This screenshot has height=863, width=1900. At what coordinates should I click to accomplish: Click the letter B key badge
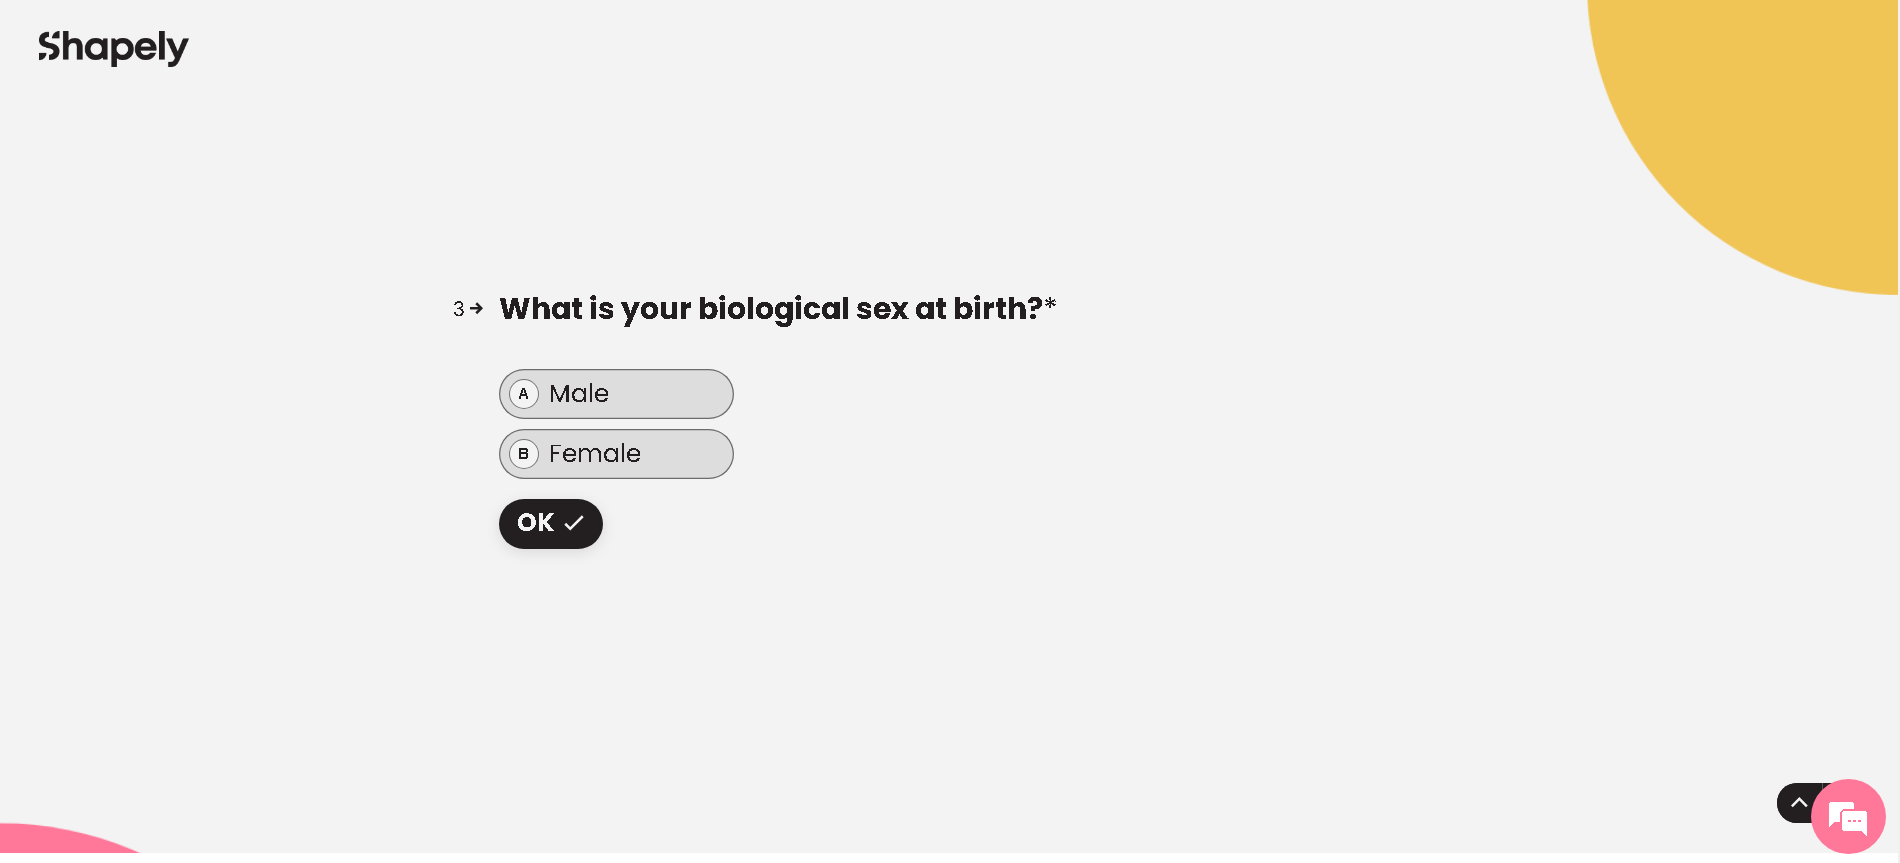point(523,454)
